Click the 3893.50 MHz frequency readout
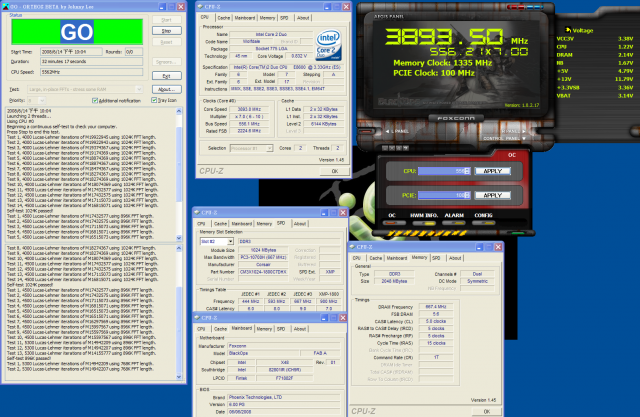This screenshot has height=417, width=640. point(456,37)
